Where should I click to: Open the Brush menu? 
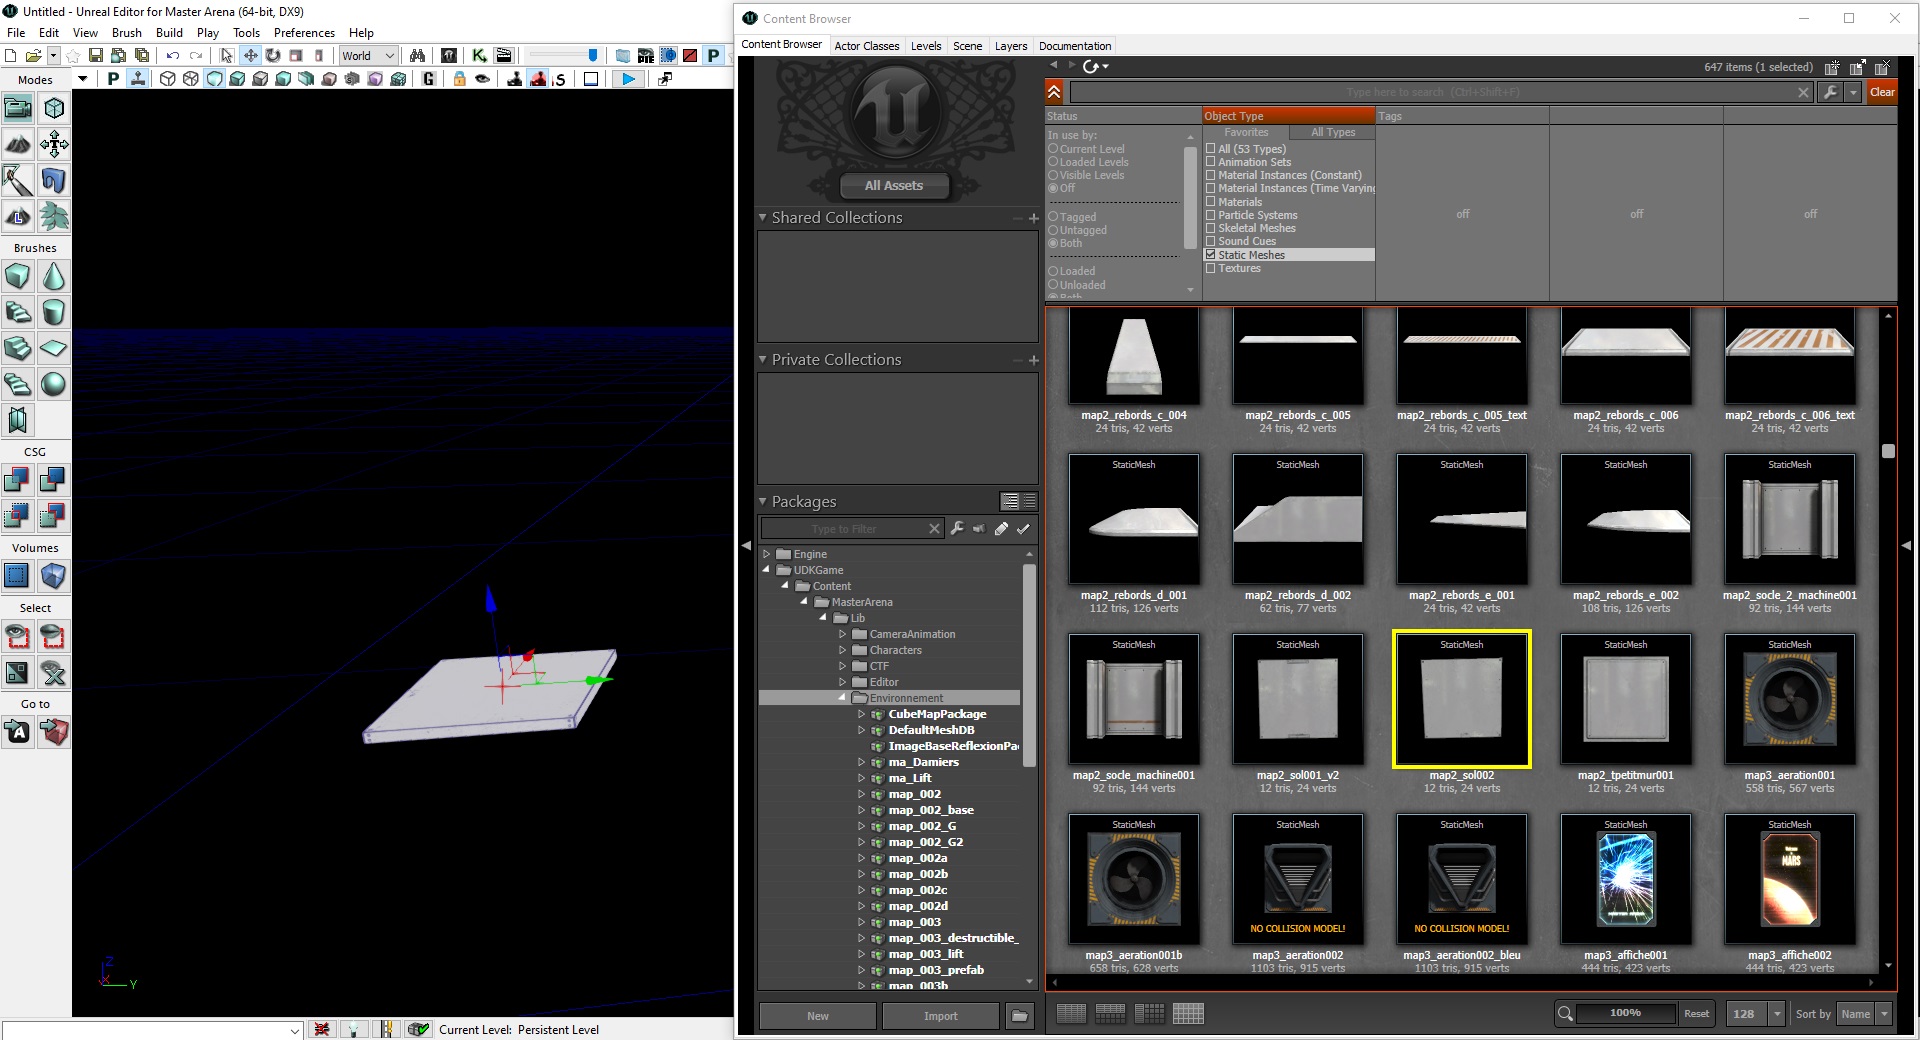(127, 33)
